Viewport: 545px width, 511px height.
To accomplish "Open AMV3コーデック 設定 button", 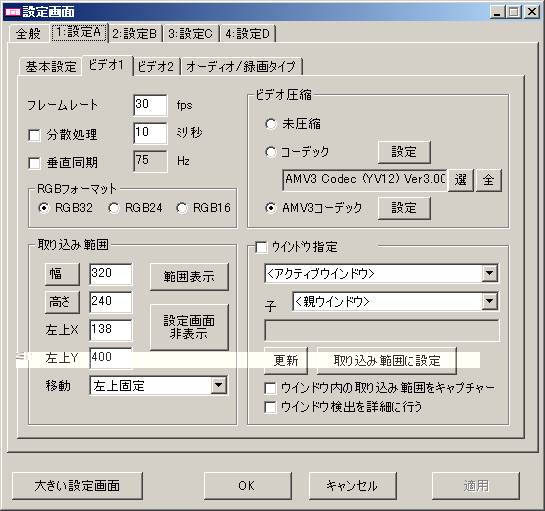I will [x=404, y=208].
